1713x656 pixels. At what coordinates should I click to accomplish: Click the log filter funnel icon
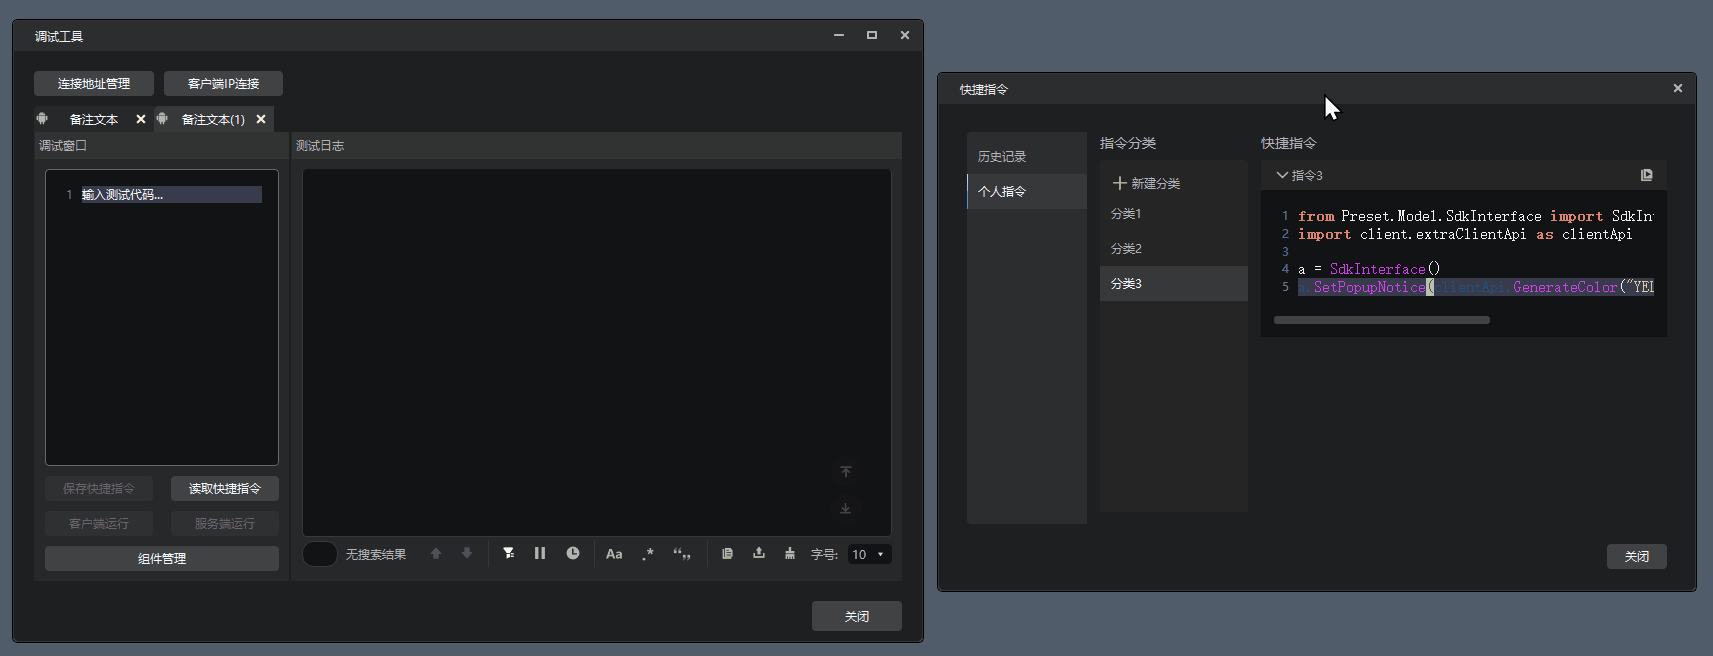(x=509, y=553)
